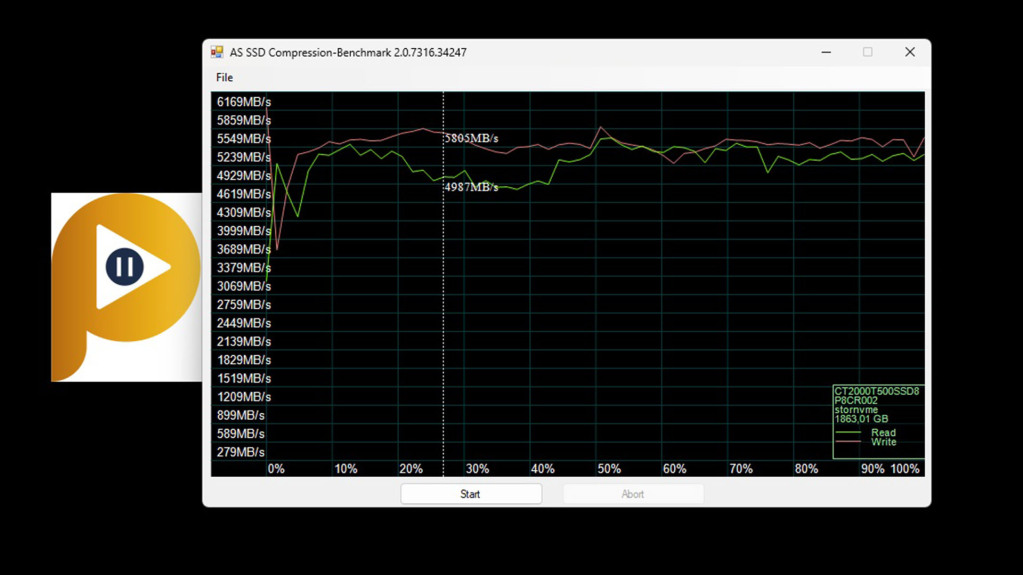
Task: Click the 3379MB/s axis label
Action: (x=243, y=268)
